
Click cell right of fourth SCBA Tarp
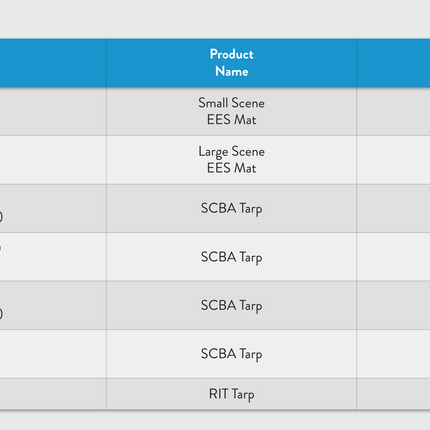[393, 354]
